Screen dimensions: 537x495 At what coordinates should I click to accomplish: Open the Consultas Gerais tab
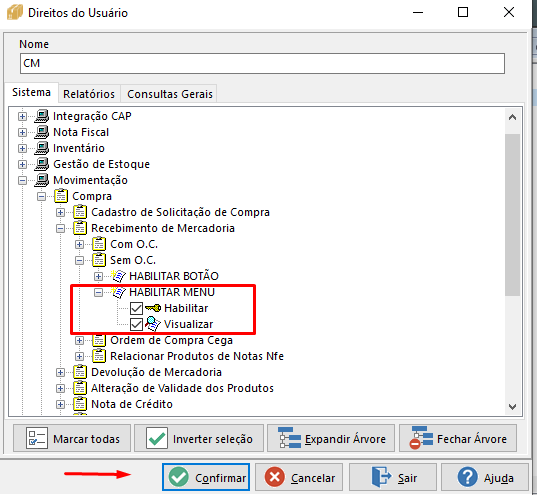170,94
